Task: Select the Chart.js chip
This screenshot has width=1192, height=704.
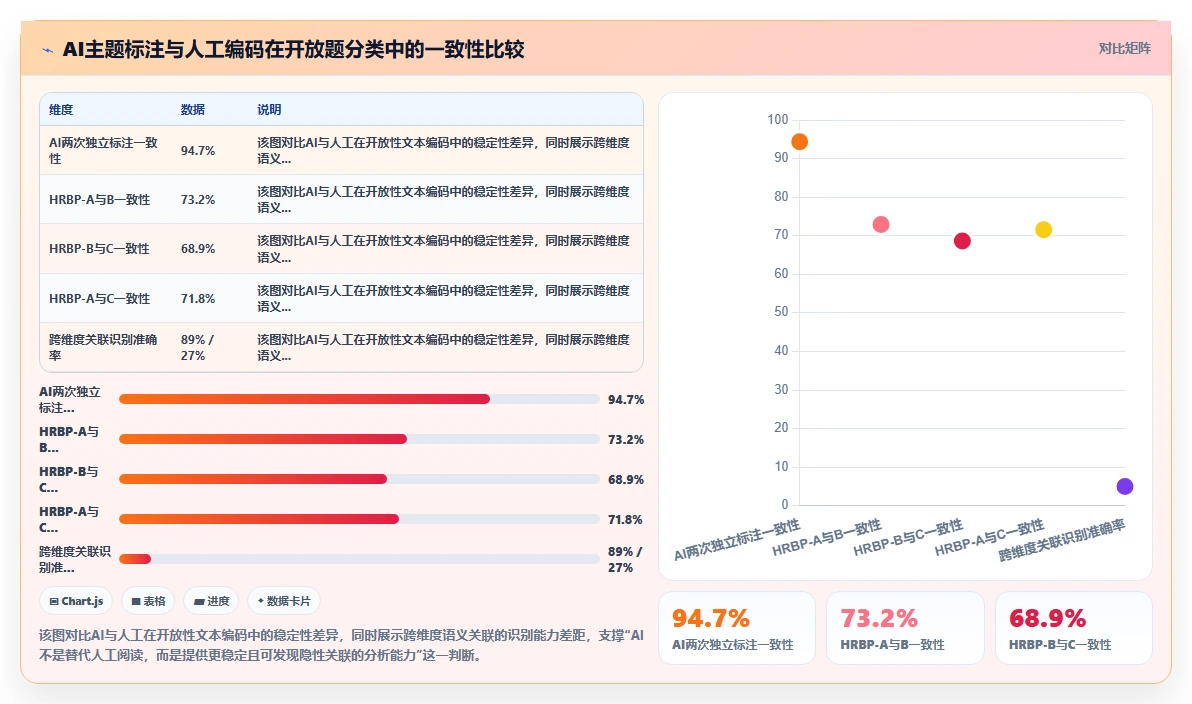Action: click(76, 601)
